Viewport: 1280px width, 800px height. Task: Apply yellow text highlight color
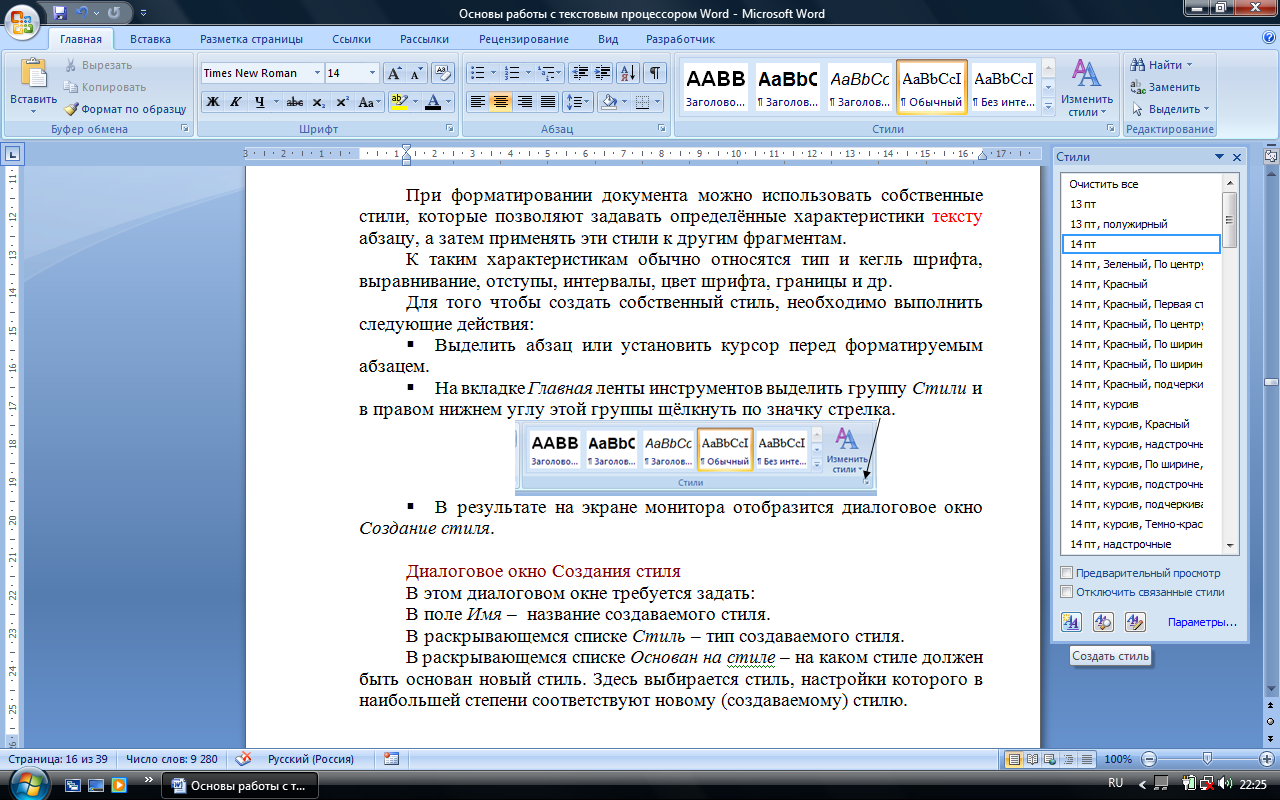398,102
